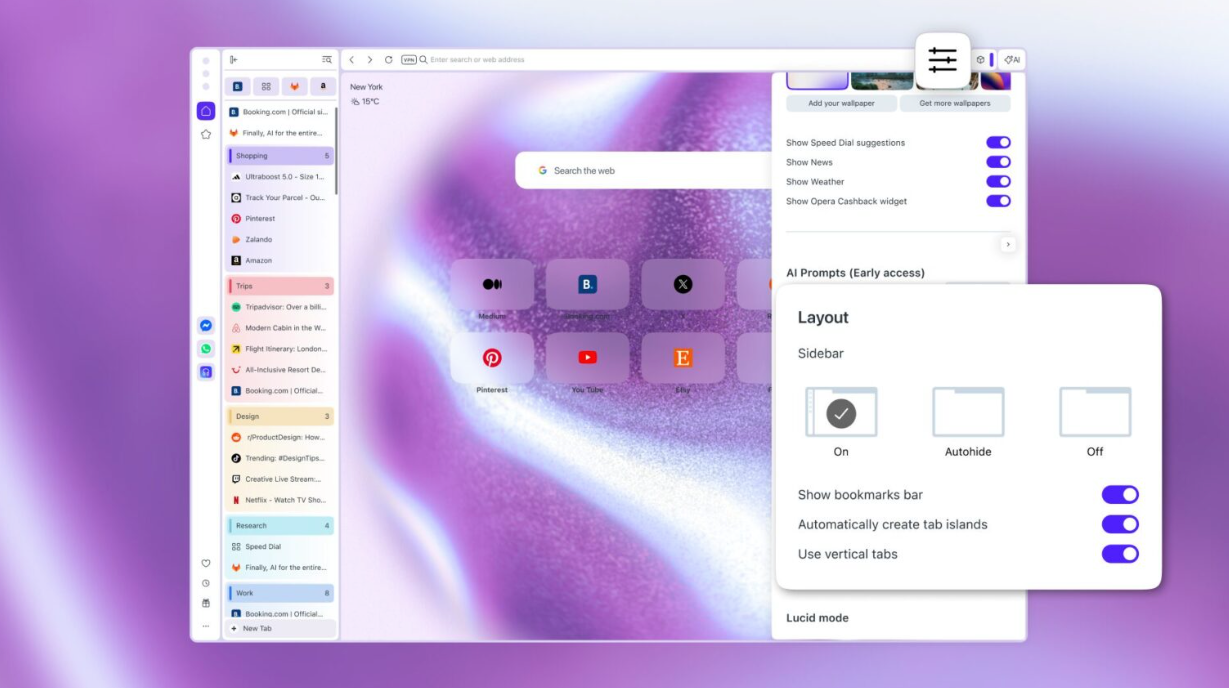The width and height of the screenshot is (1229, 688).
Task: Open Pinboards heart icon in sidebar
Action: coord(206,563)
